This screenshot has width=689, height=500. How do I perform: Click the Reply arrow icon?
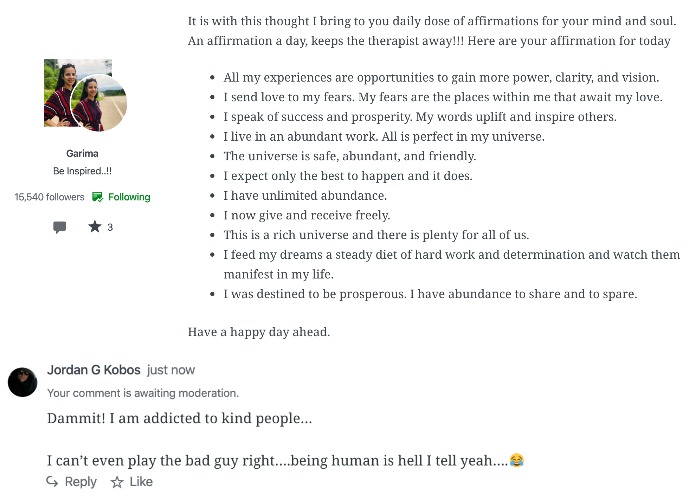(x=52, y=482)
